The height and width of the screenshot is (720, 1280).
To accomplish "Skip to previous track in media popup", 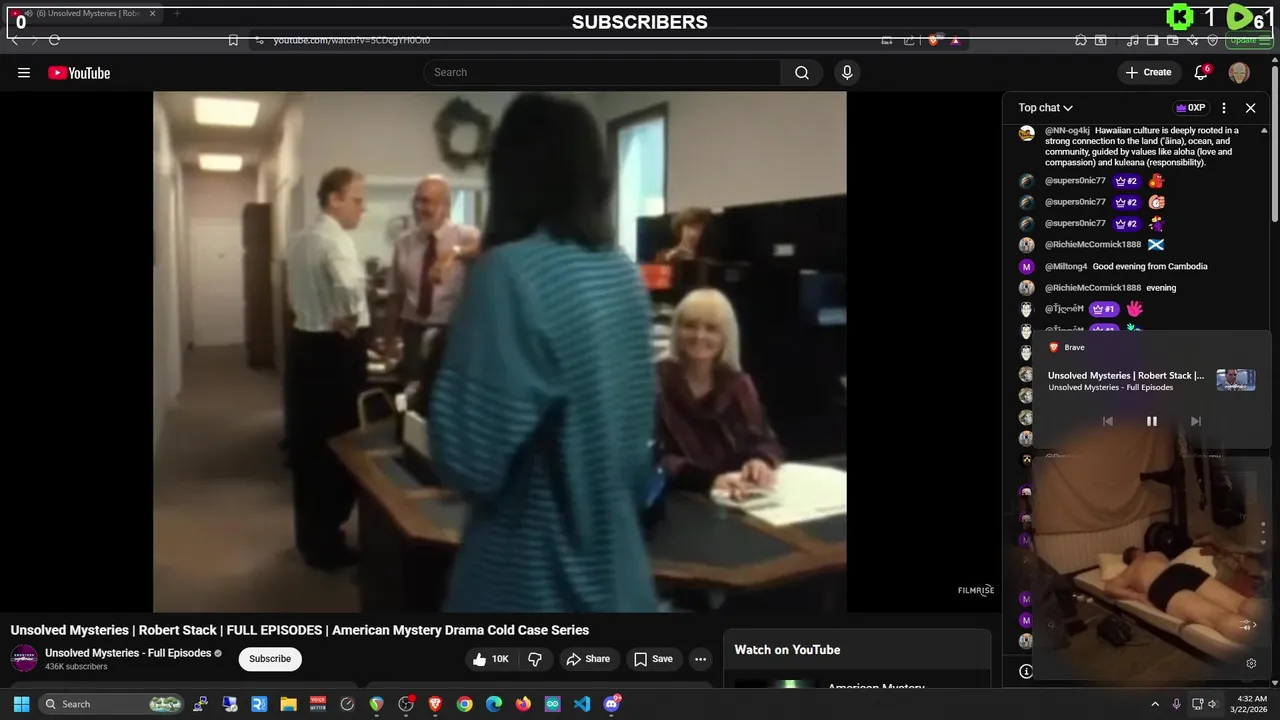I will tap(1107, 421).
